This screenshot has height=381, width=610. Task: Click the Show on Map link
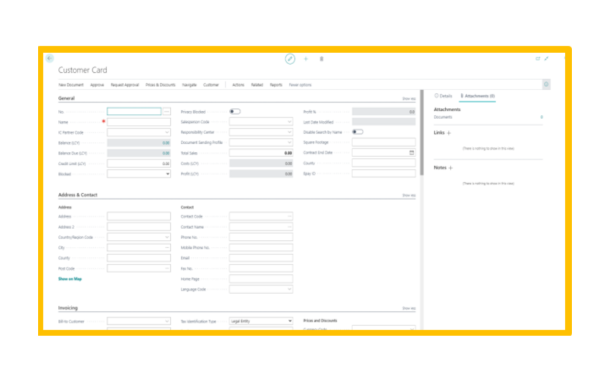[x=70, y=279]
